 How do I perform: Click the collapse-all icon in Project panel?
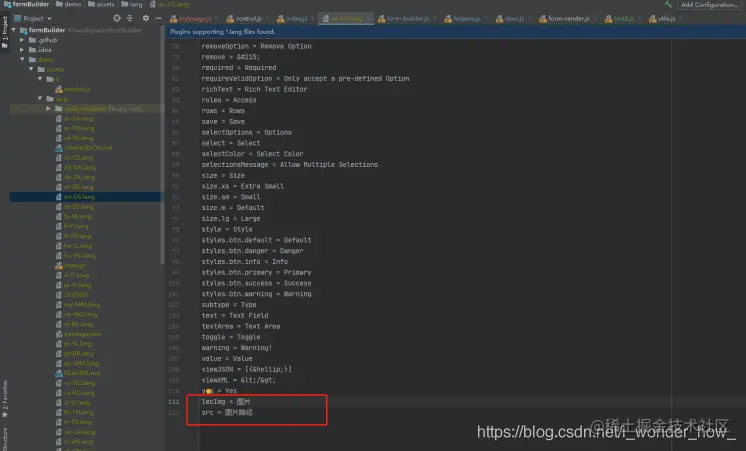click(130, 18)
